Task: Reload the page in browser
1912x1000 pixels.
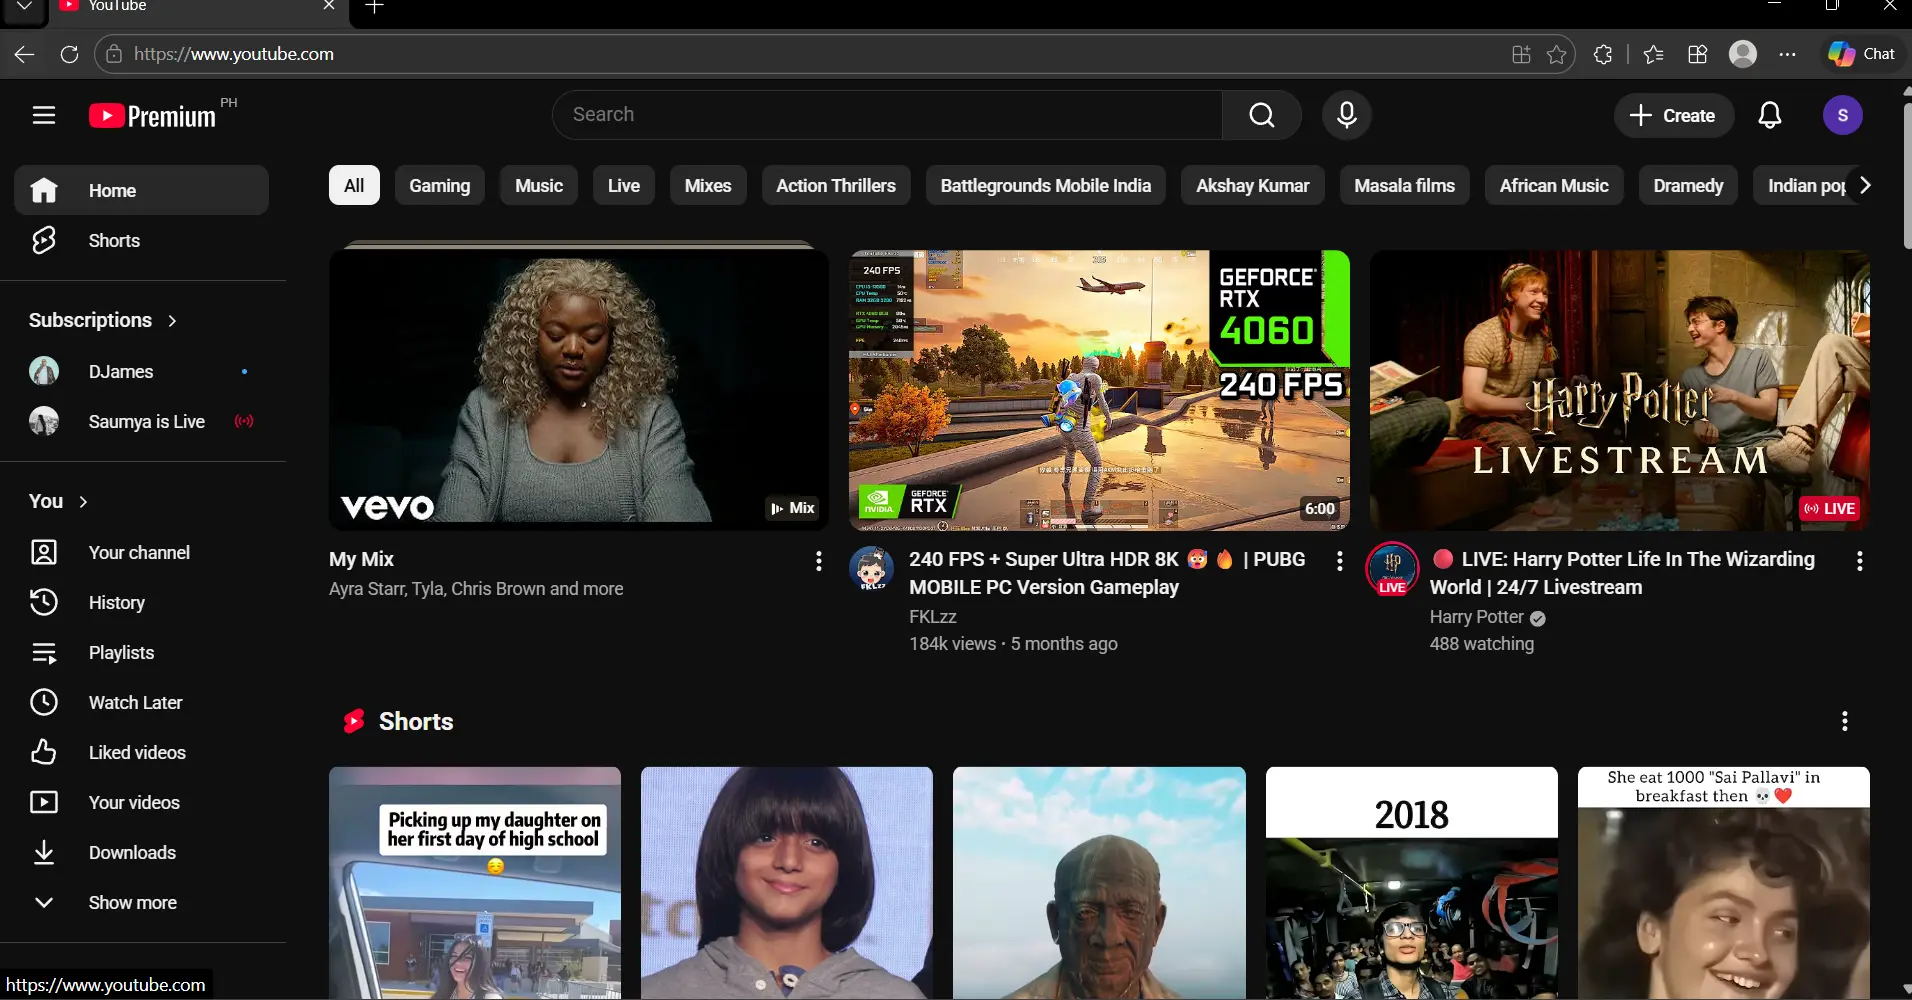Action: tap(69, 54)
